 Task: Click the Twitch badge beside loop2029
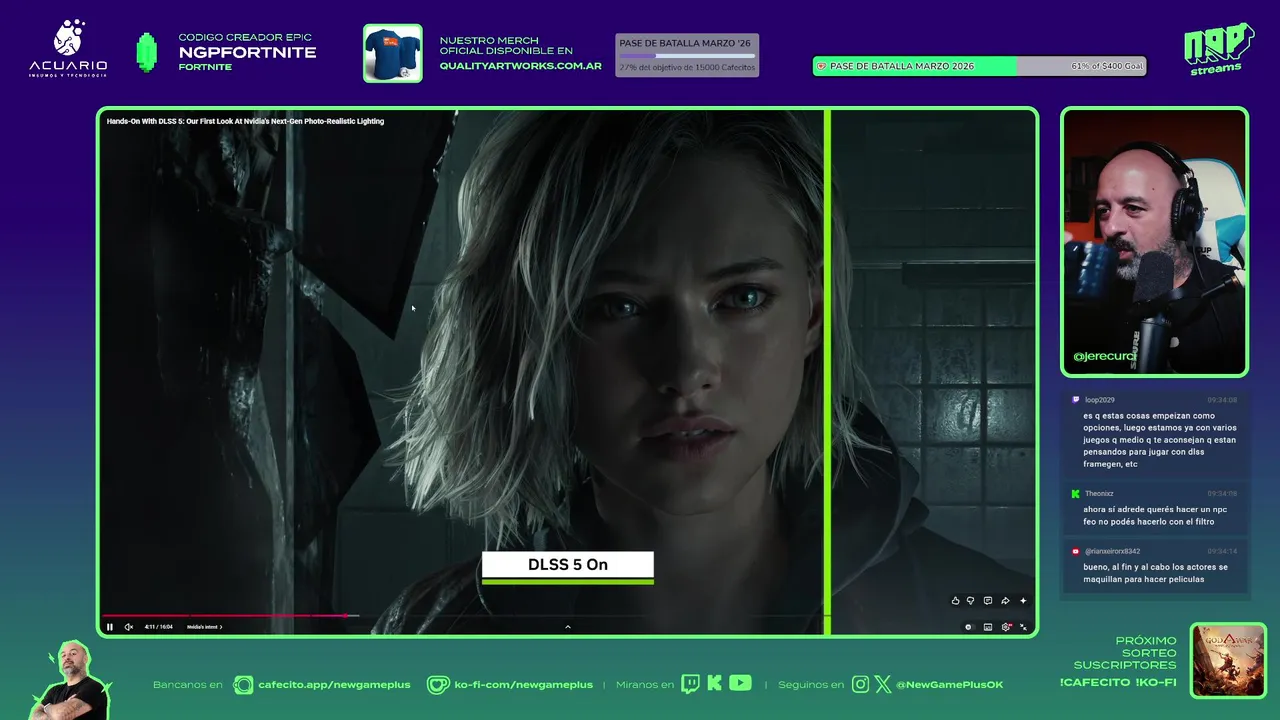pyautogui.click(x=1076, y=400)
